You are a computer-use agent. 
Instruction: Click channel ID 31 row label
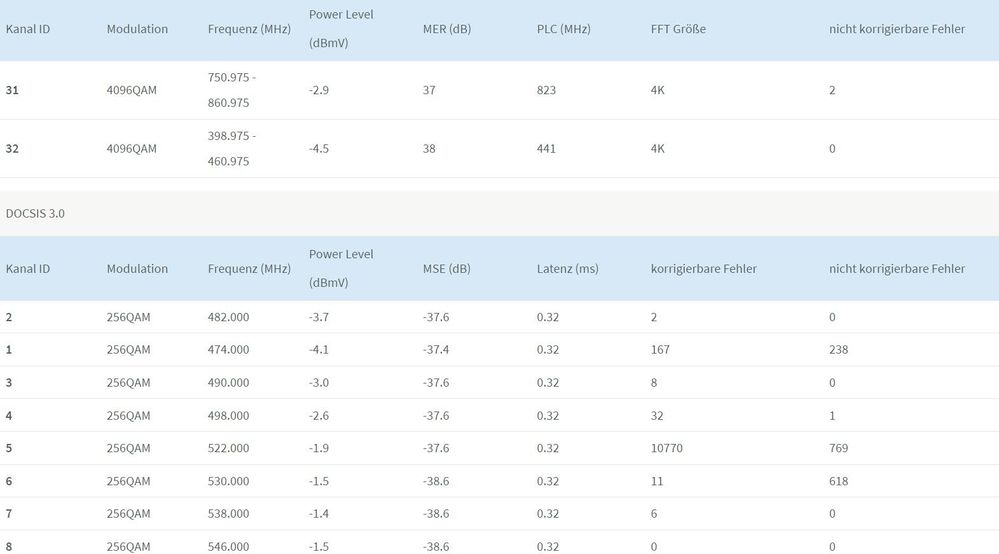click(12, 90)
